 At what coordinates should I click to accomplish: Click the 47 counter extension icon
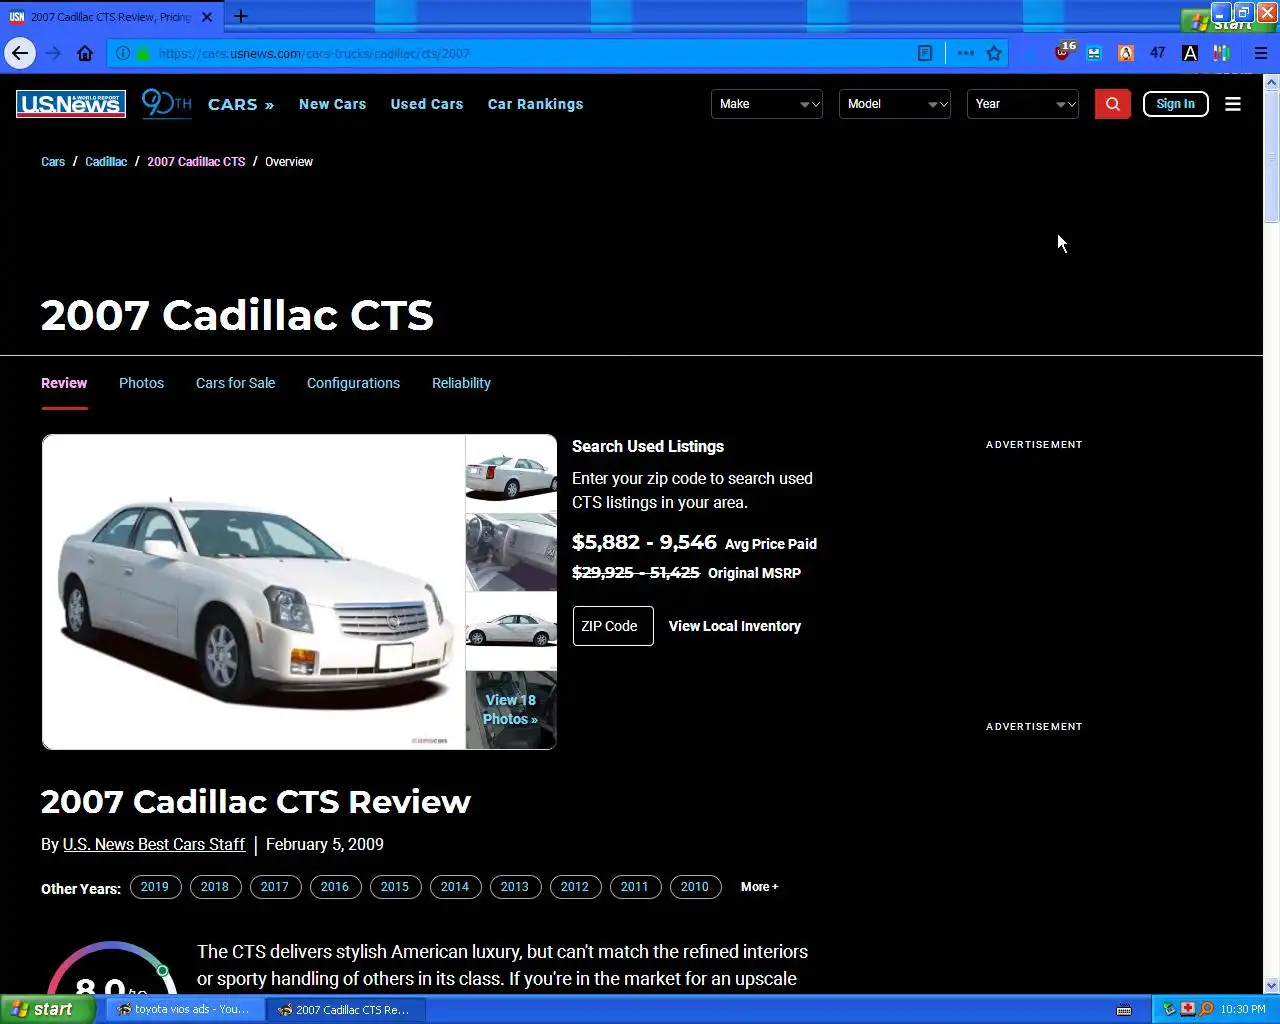1158,53
